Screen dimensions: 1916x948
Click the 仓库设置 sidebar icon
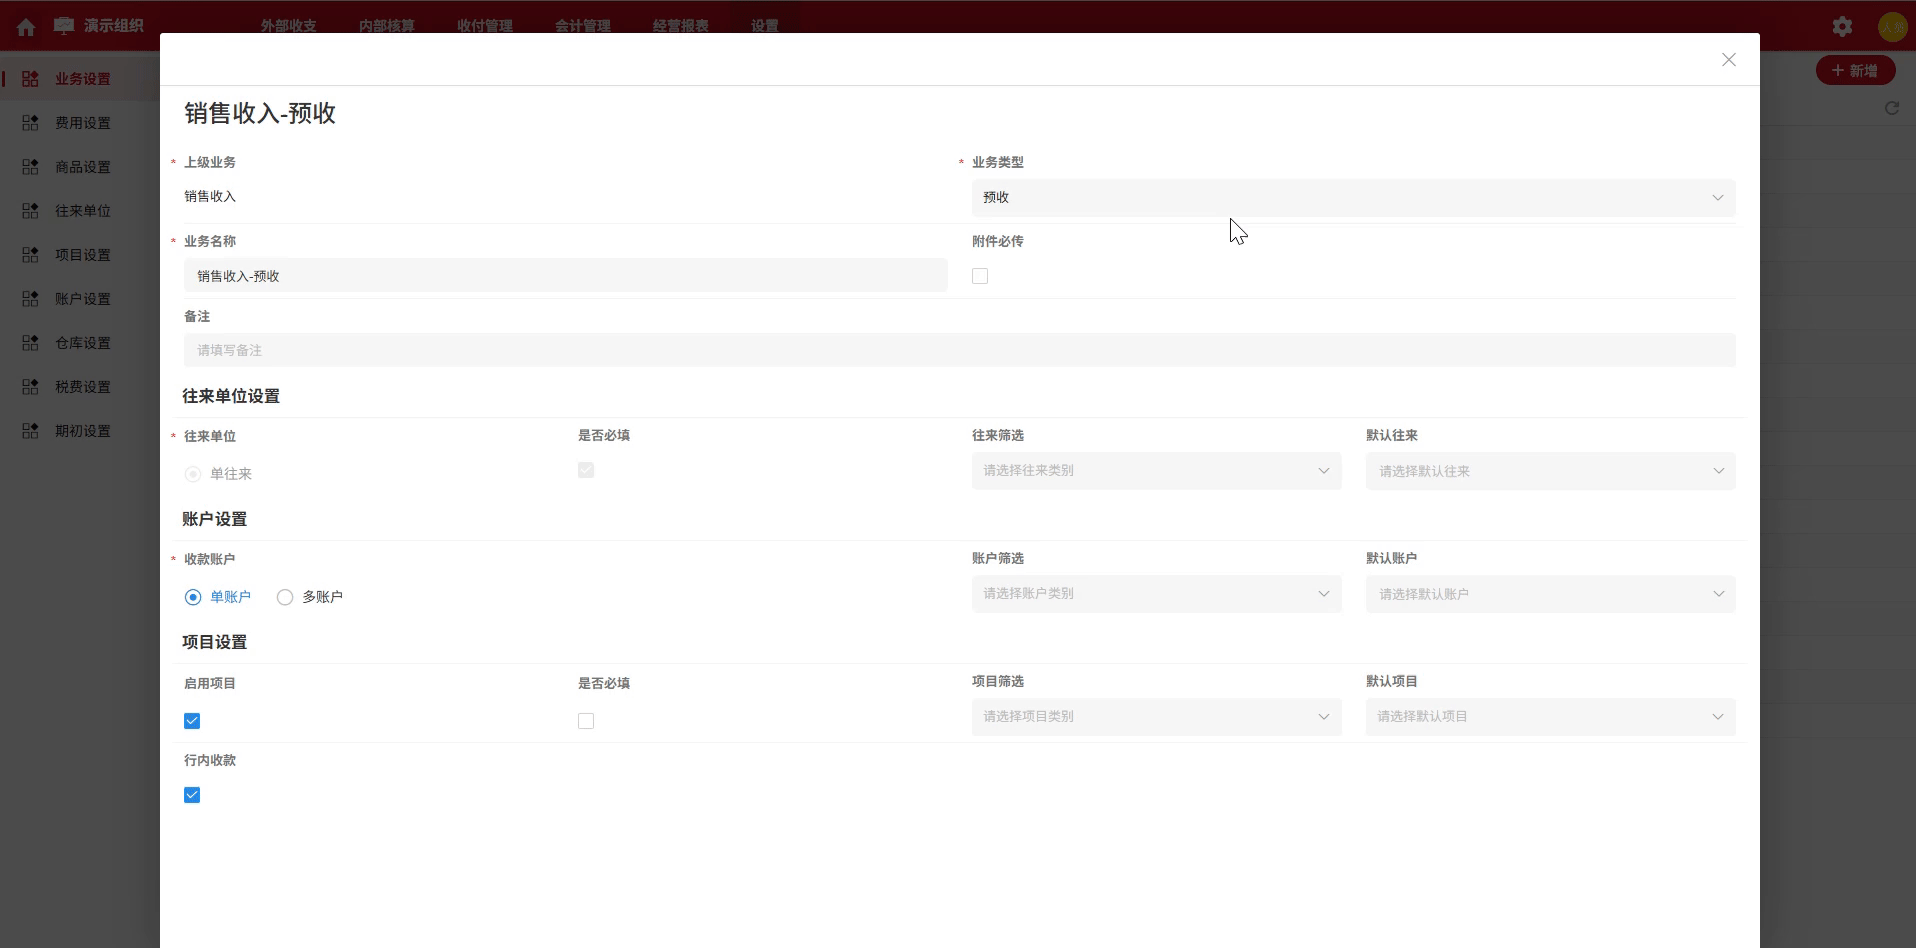31,343
